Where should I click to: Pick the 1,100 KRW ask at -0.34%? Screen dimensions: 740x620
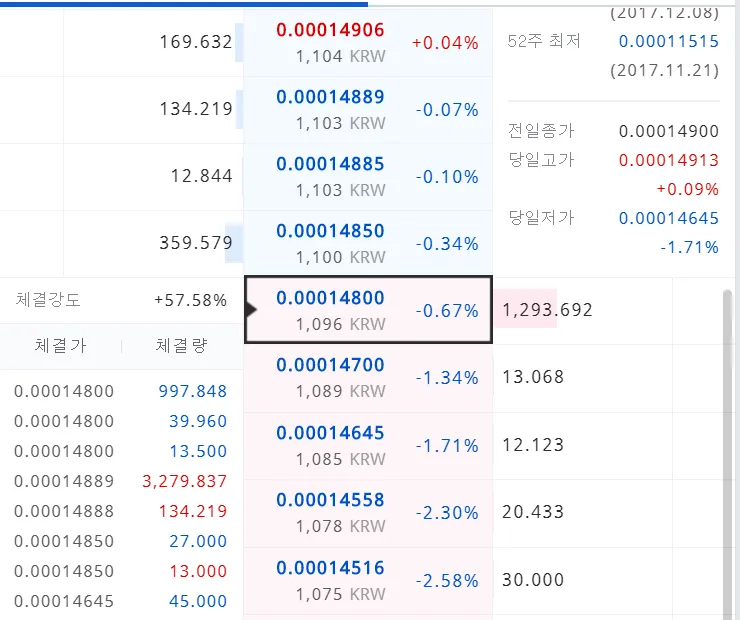click(367, 244)
